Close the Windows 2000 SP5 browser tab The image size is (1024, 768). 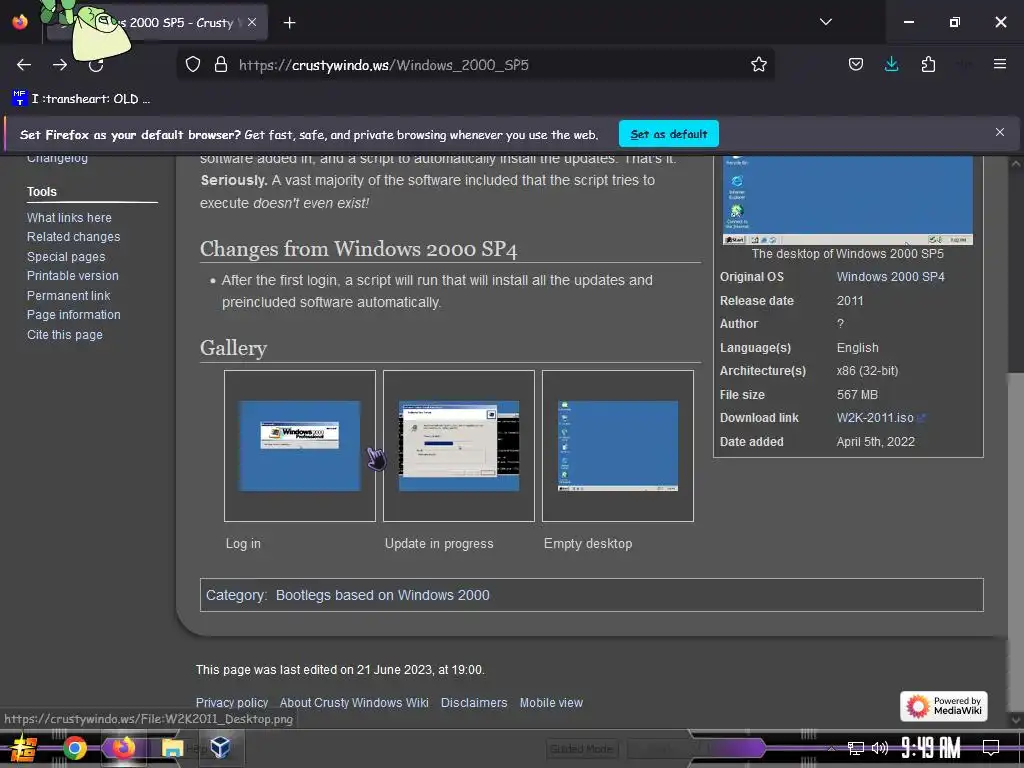pyautogui.click(x=252, y=22)
